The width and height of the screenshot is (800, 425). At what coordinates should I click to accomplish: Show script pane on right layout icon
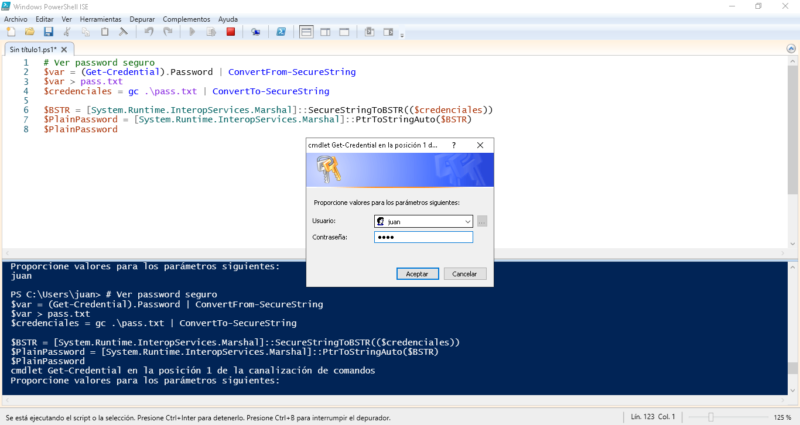tap(326, 32)
